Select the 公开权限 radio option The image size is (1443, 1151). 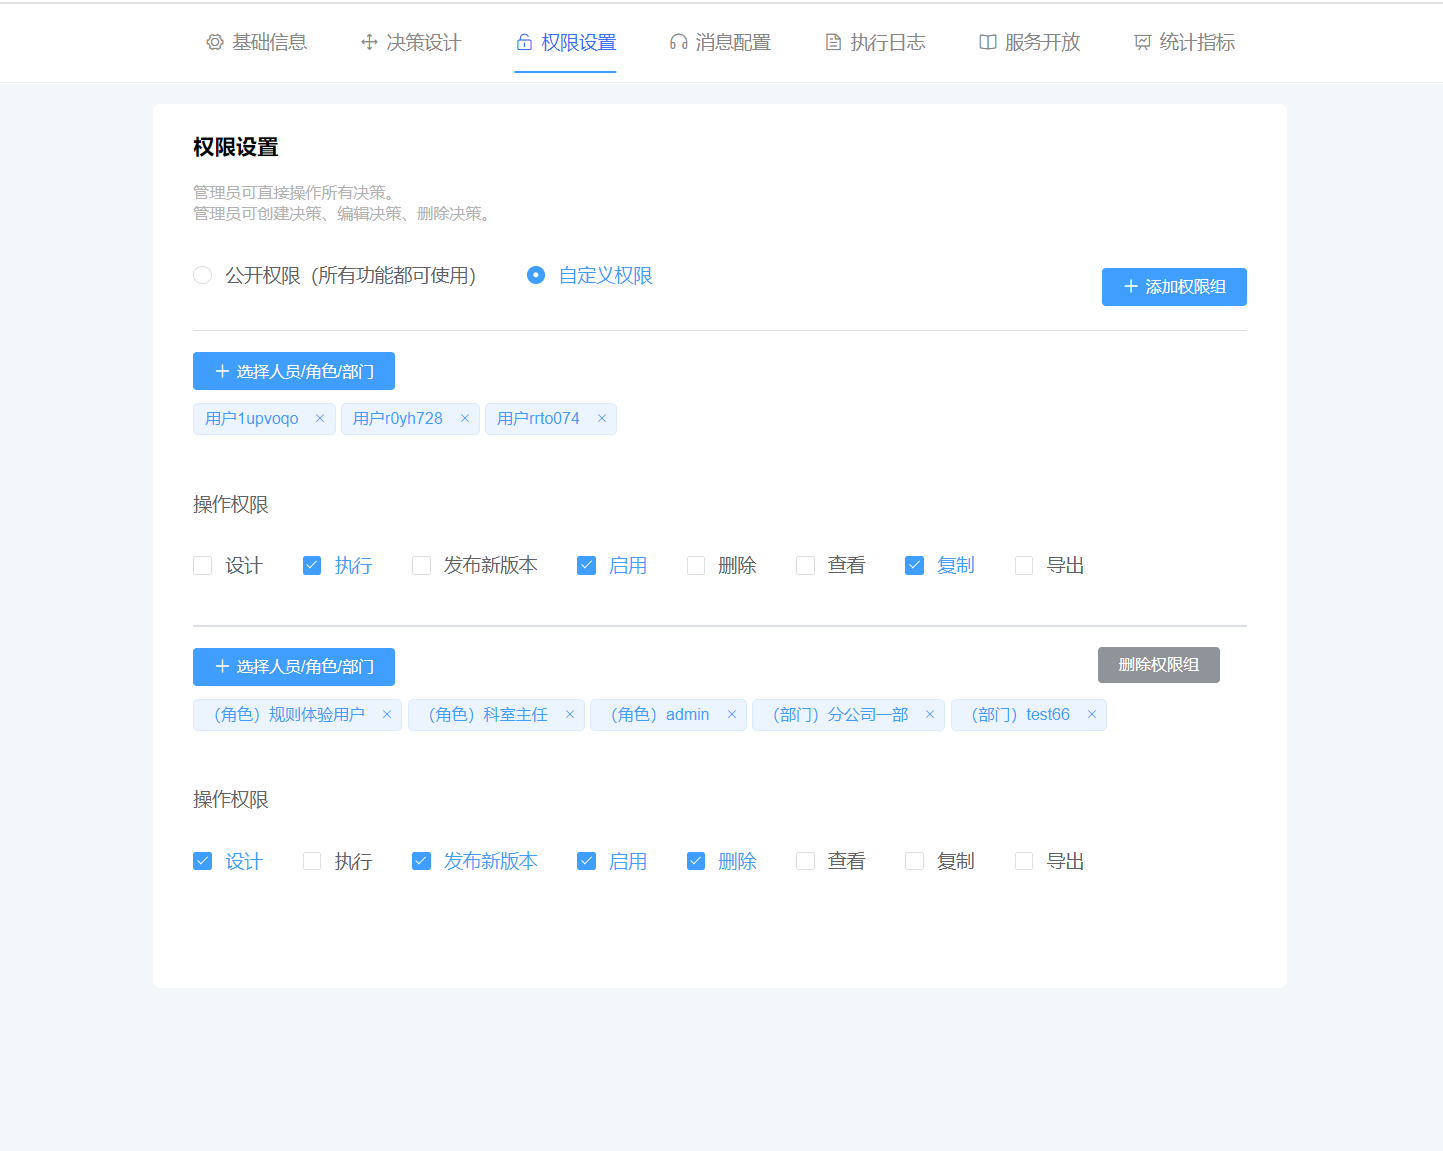point(203,275)
